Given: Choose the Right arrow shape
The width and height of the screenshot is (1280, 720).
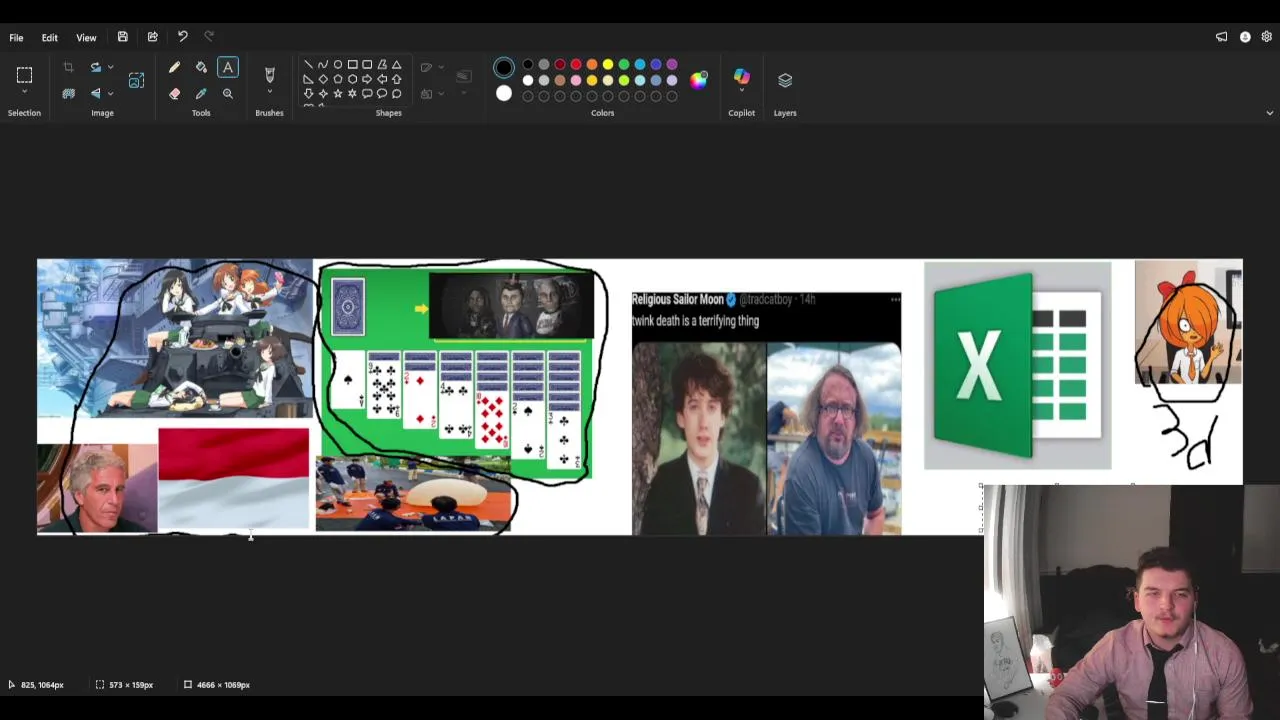Looking at the screenshot, I should [367, 79].
